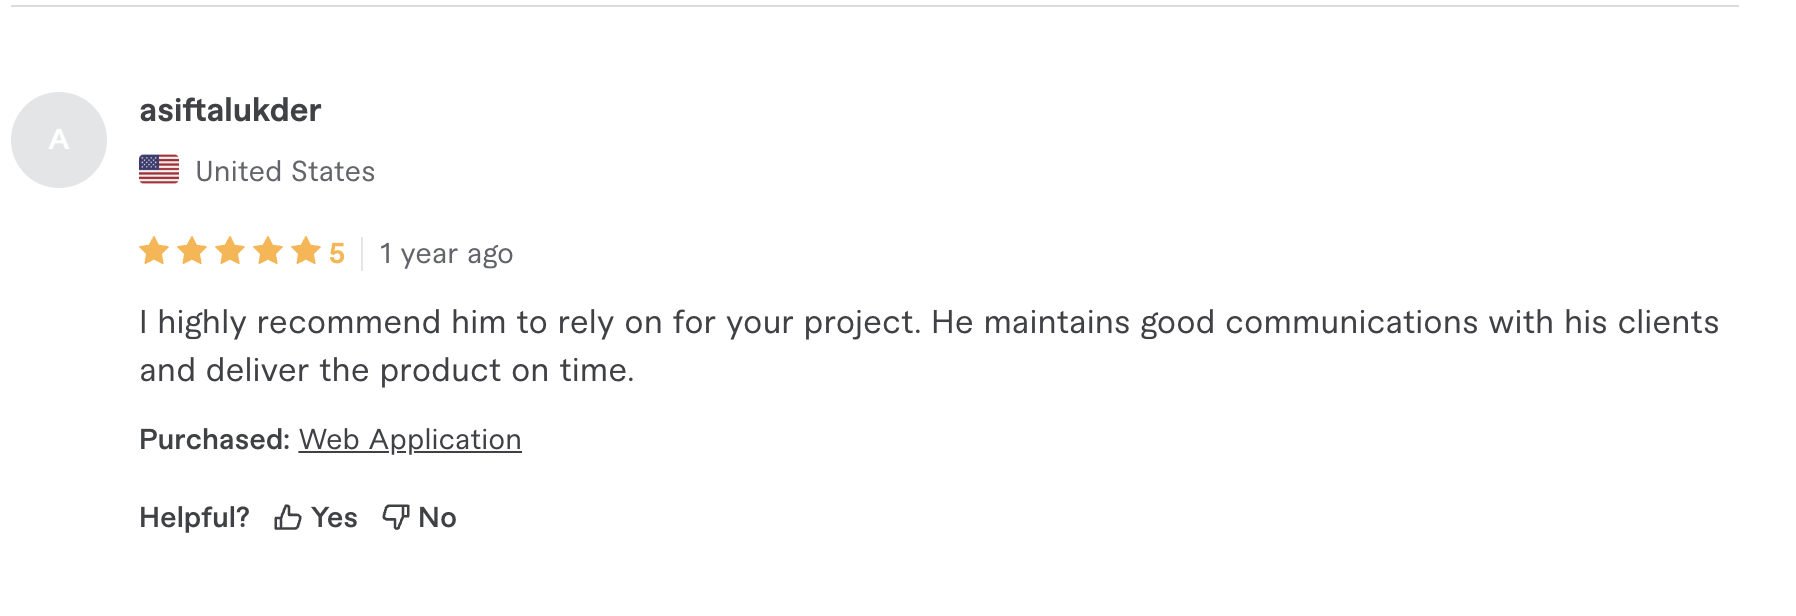Open the Web Application purchase link
The image size is (1796, 616).
[x=410, y=440]
